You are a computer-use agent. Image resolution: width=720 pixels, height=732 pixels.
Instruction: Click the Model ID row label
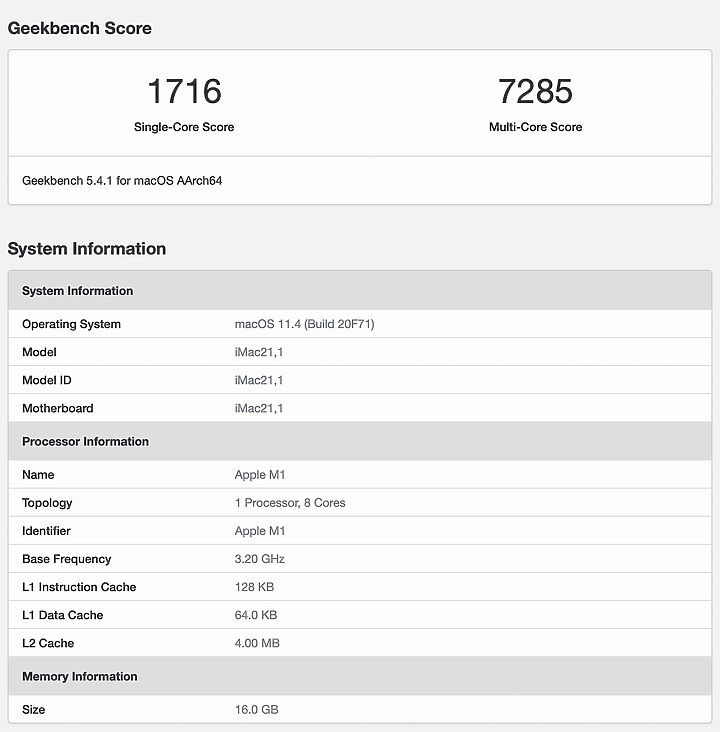(47, 380)
